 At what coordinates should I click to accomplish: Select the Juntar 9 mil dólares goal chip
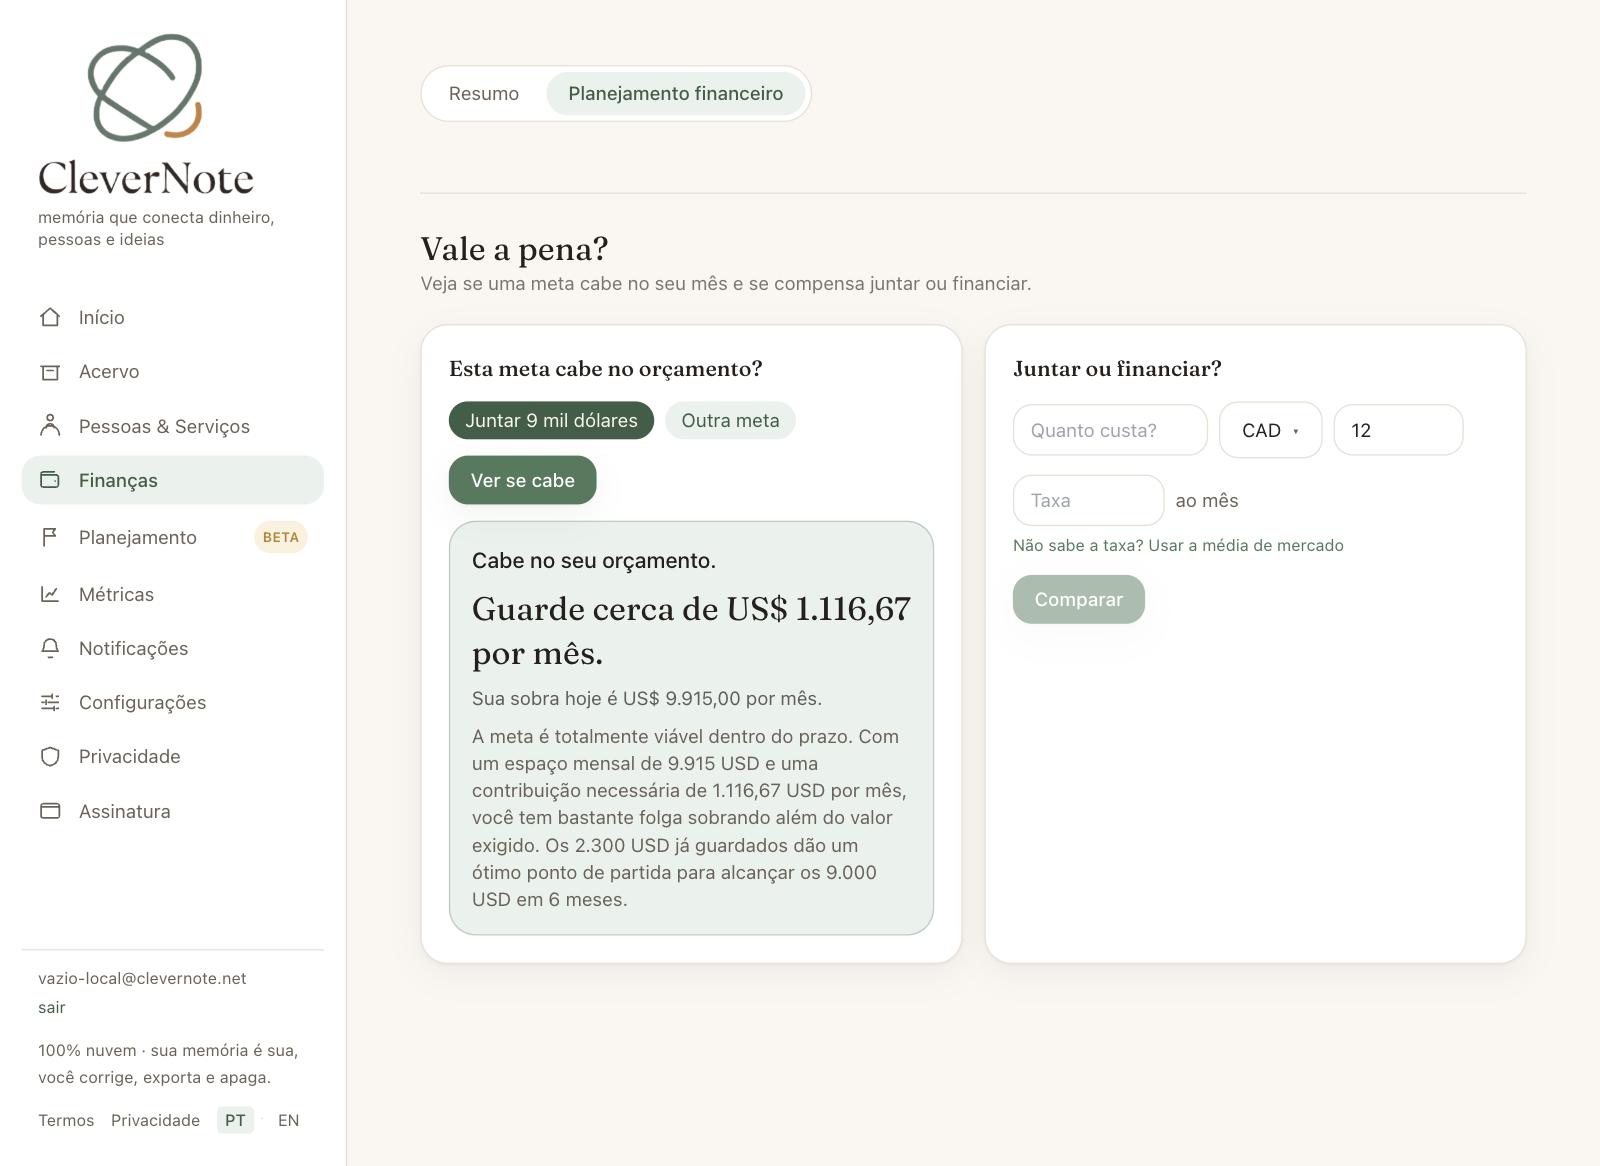[x=551, y=421]
